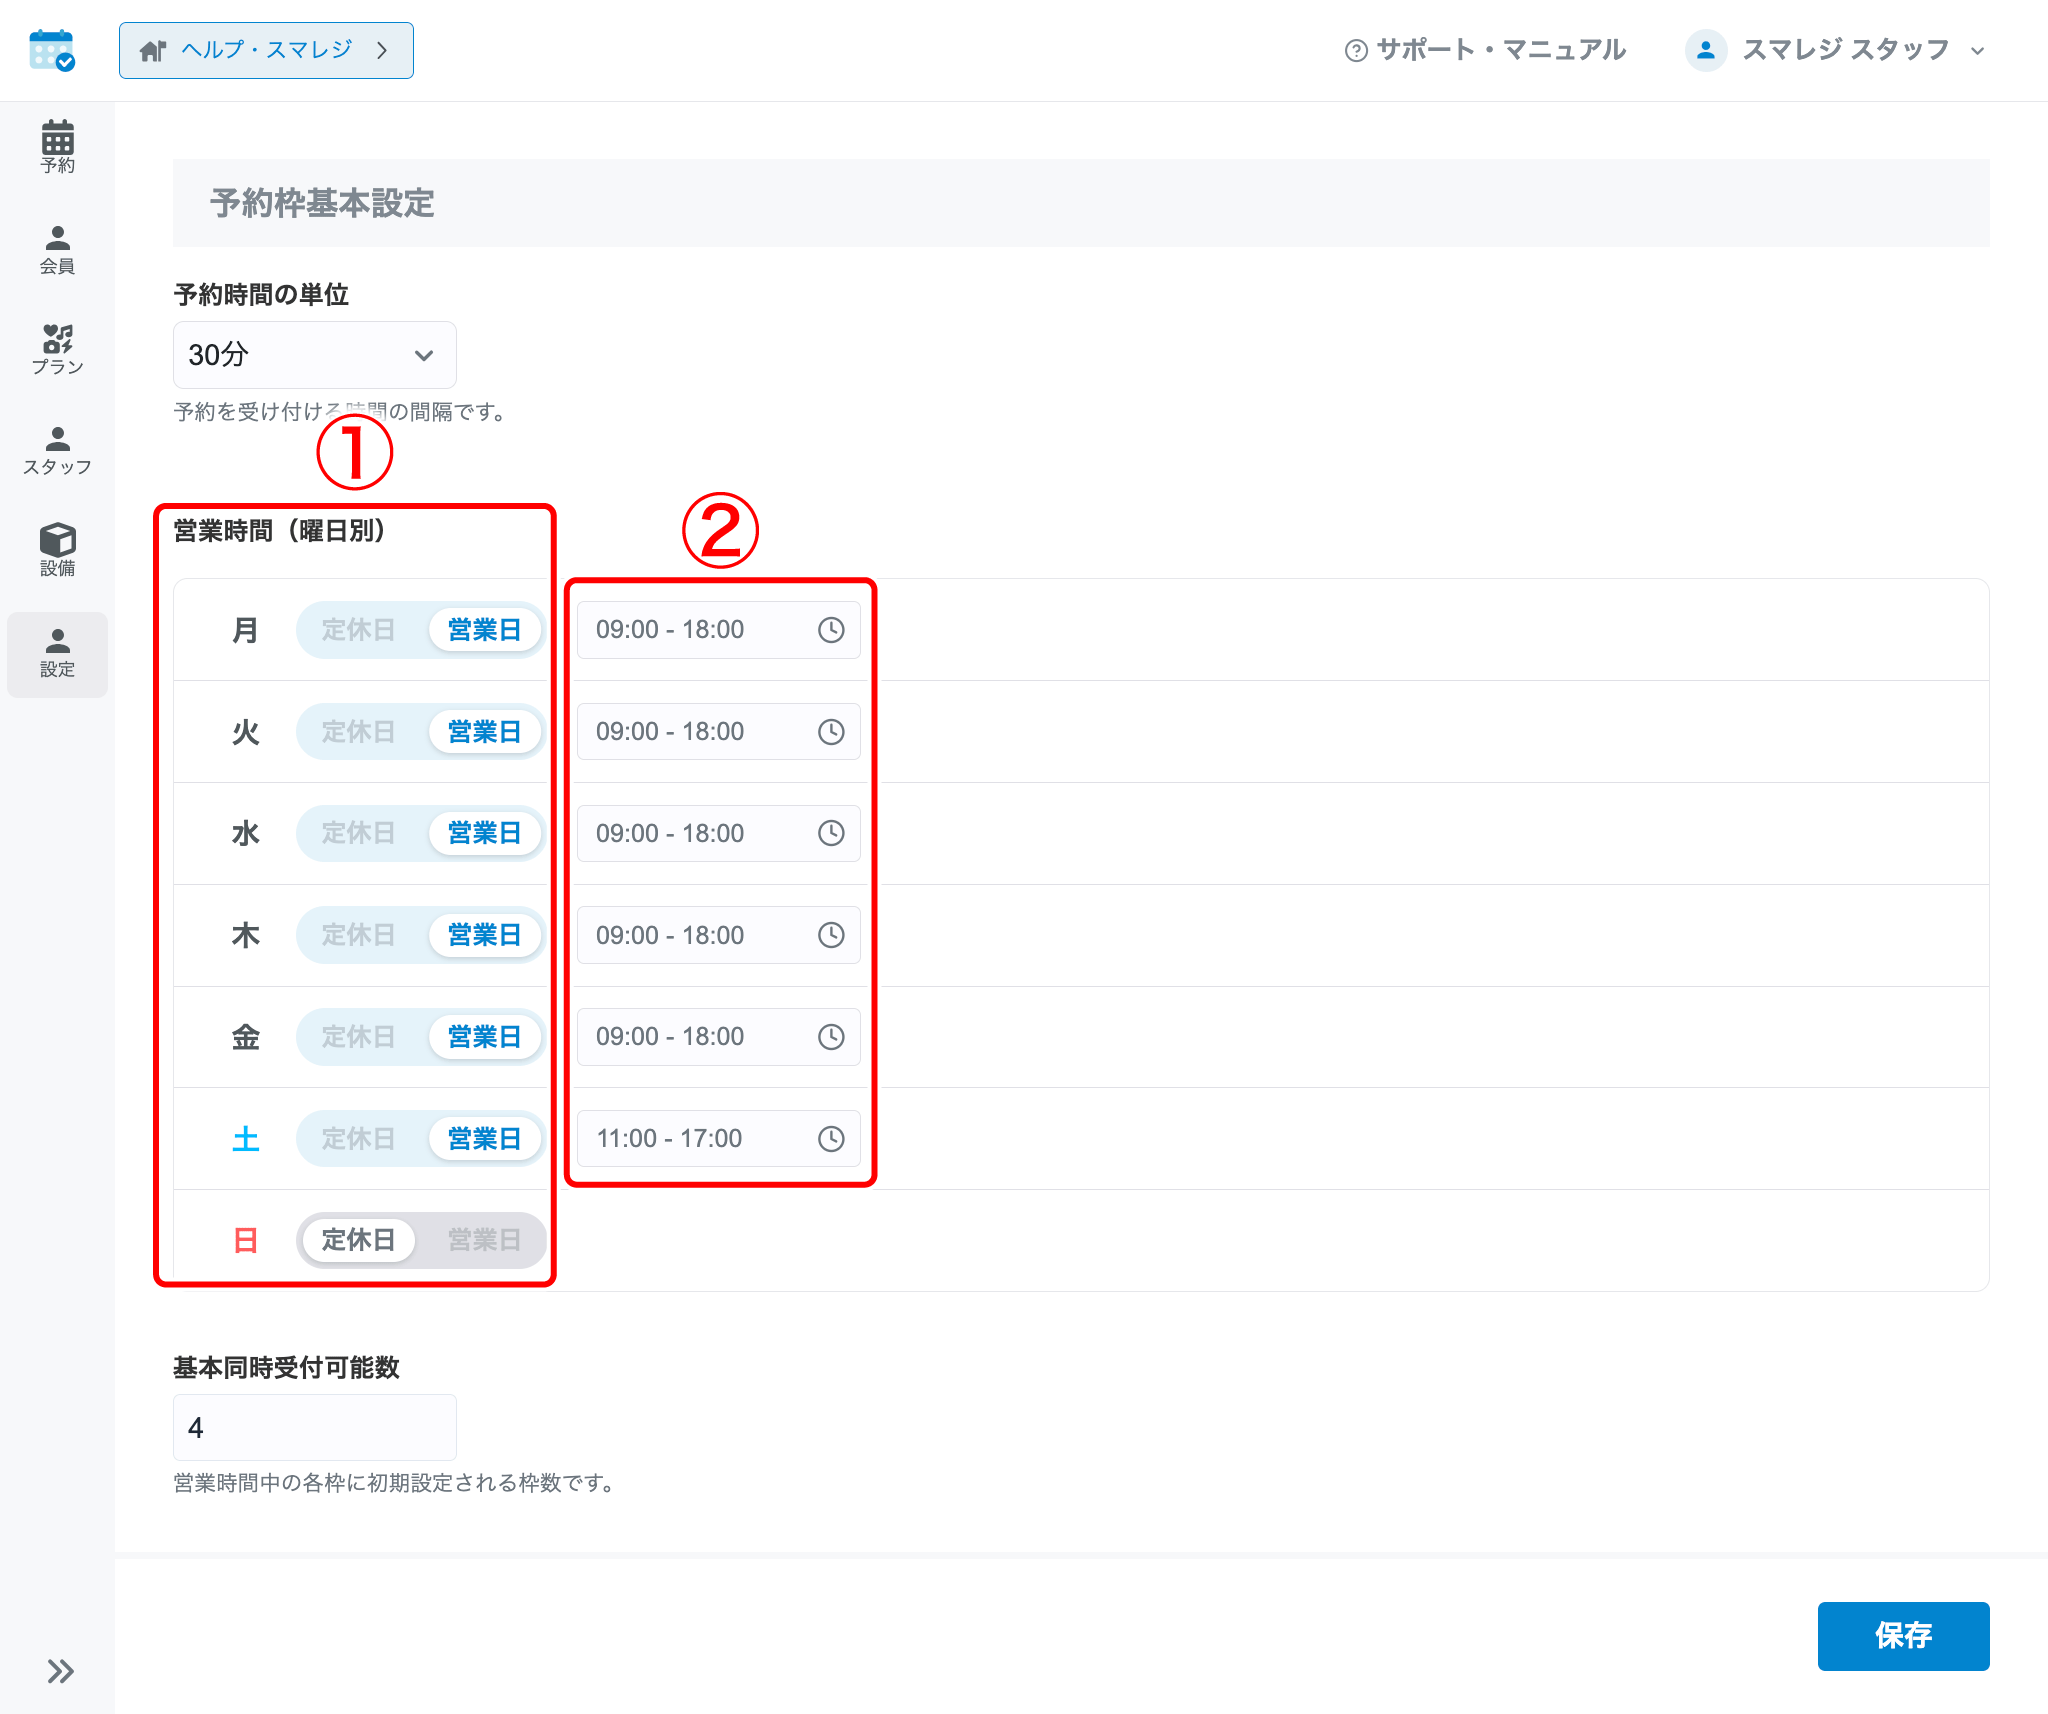Set Friday to 定休日

point(358,1037)
